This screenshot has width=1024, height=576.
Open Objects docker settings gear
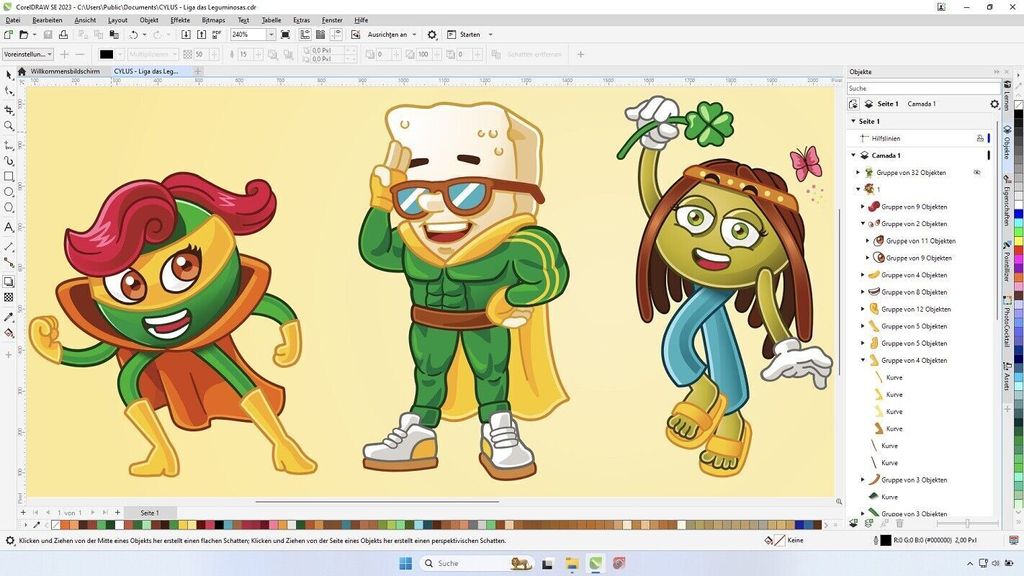993,104
